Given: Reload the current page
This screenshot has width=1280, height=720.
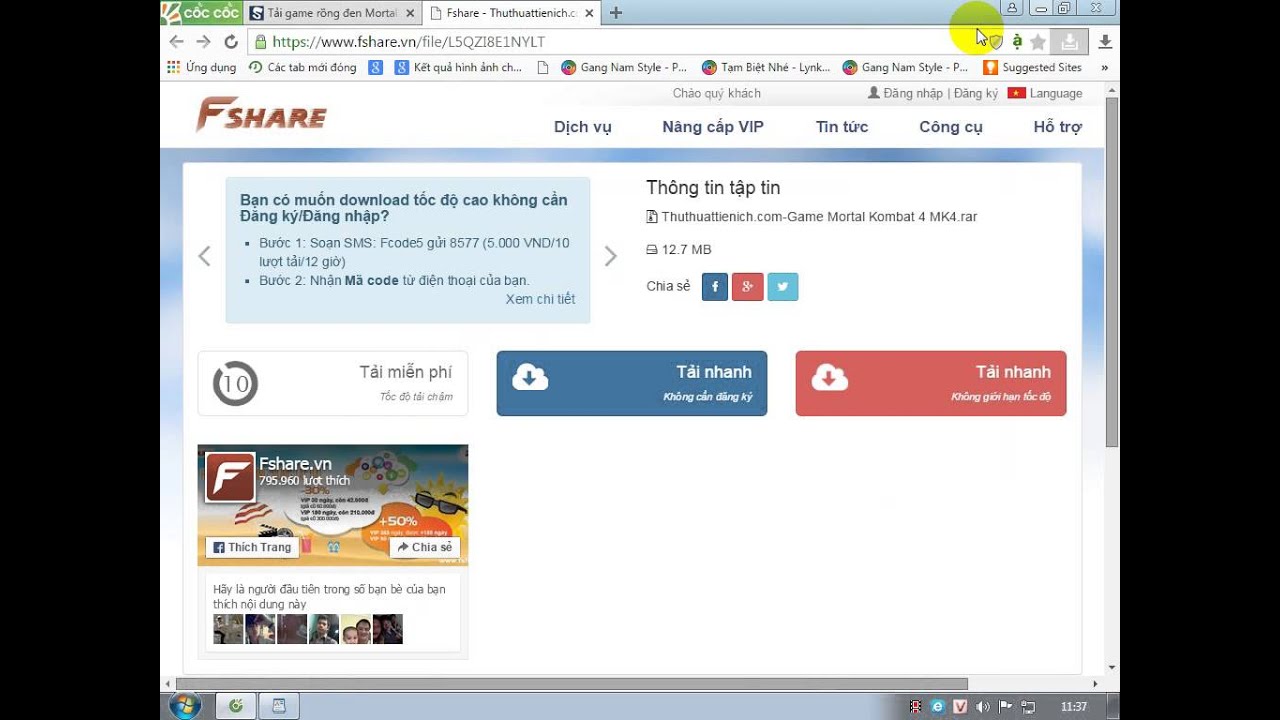Looking at the screenshot, I should click(230, 42).
